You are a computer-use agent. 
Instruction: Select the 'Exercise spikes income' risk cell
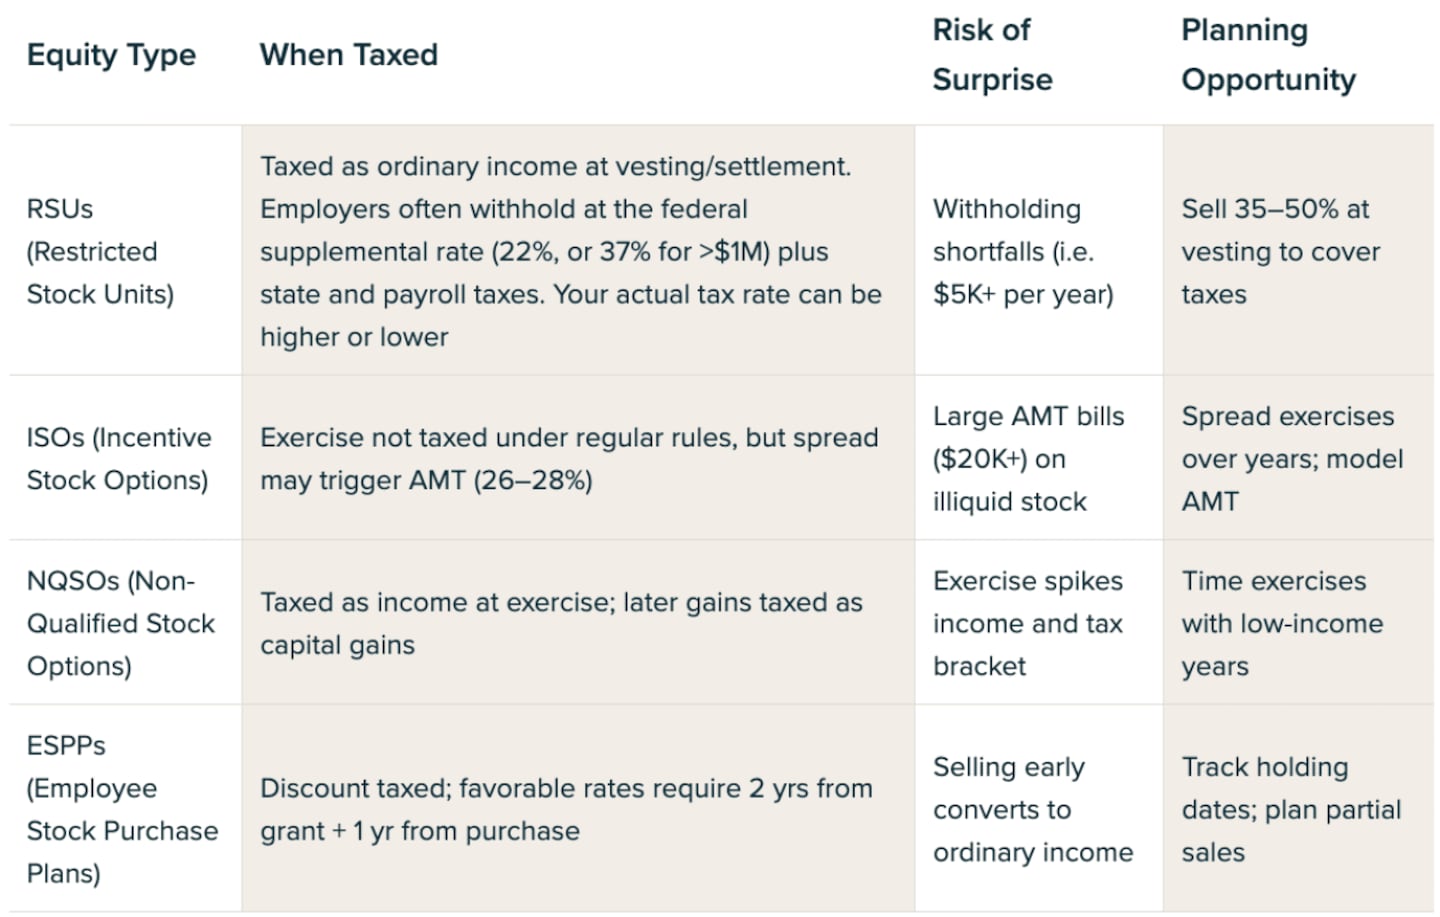[1027, 623]
